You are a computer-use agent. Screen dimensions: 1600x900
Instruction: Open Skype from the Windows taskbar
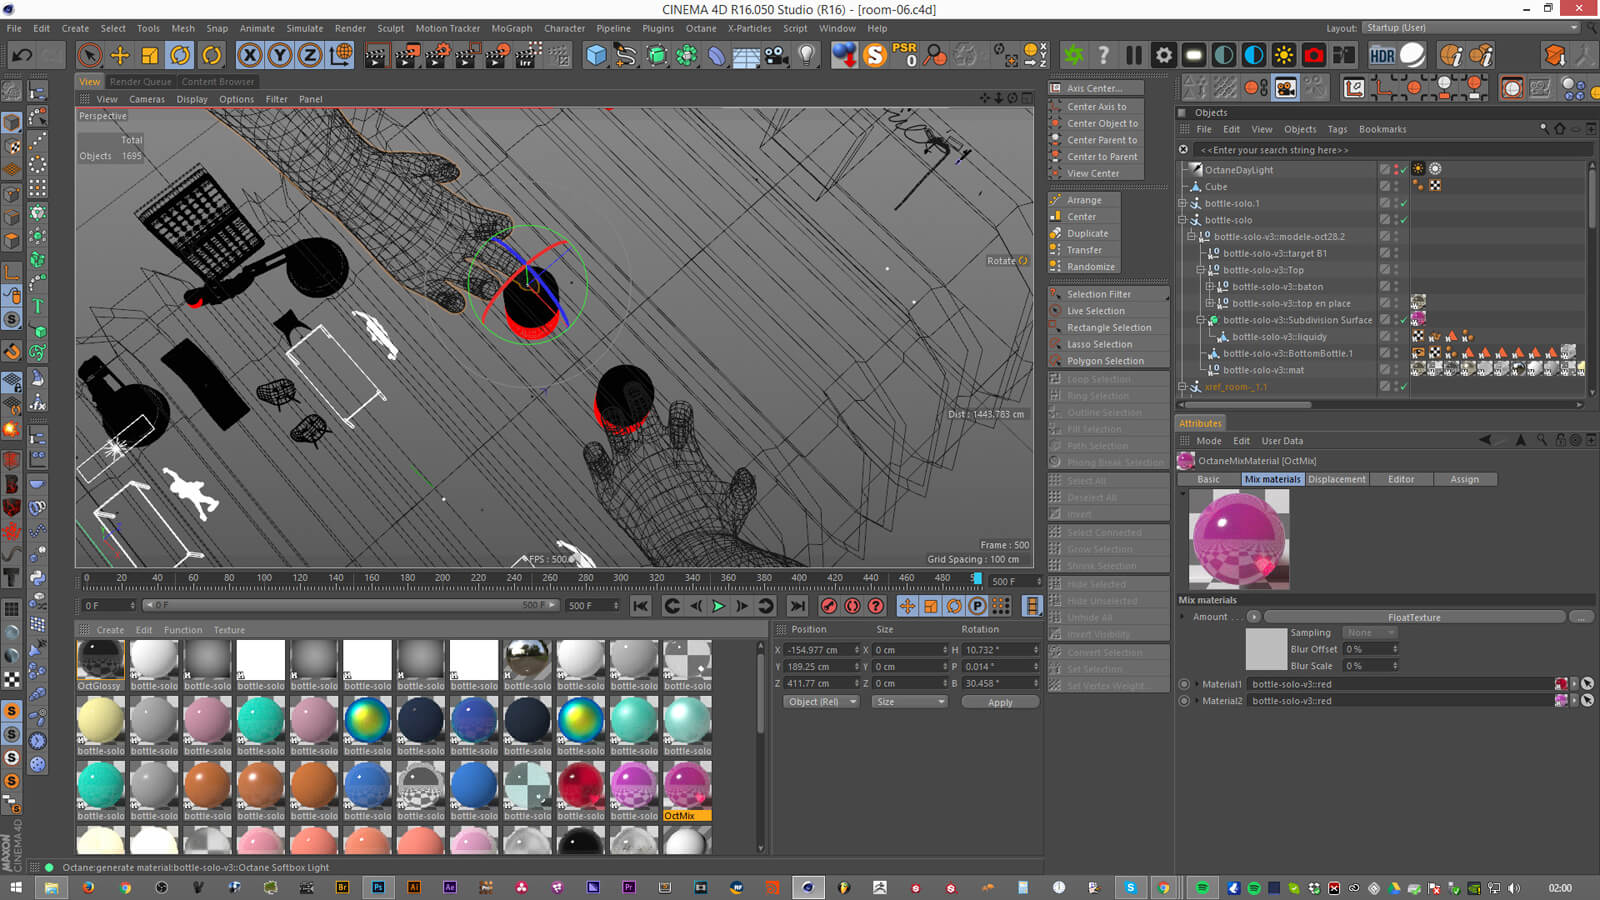click(x=1130, y=887)
